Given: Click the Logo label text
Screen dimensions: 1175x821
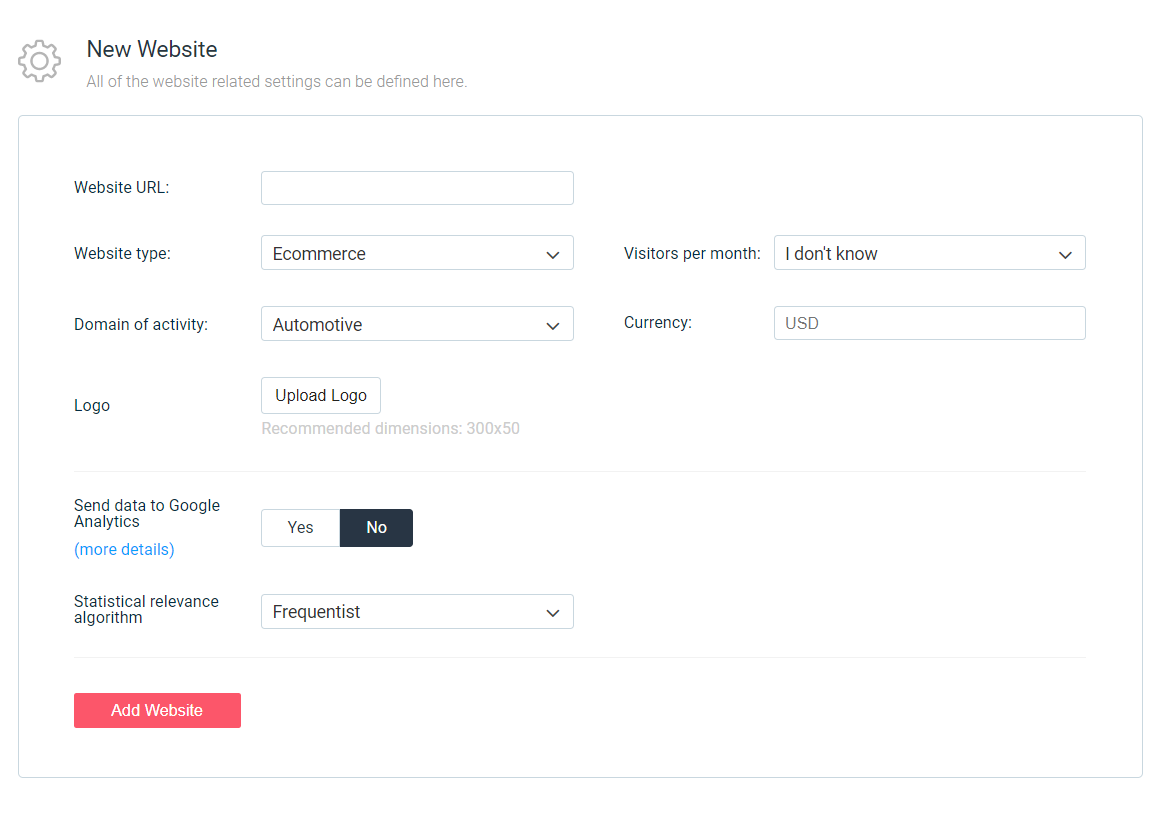Looking at the screenshot, I should [x=92, y=406].
